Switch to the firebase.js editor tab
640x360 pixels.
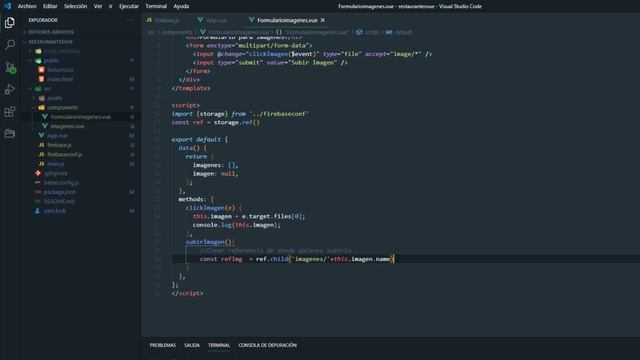(163, 20)
